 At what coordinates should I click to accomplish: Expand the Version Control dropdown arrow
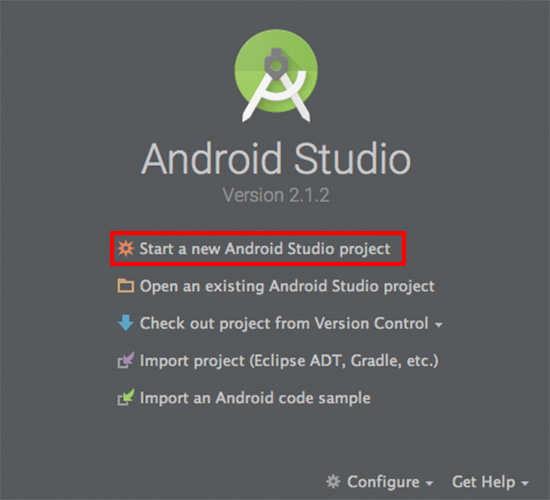(x=438, y=325)
